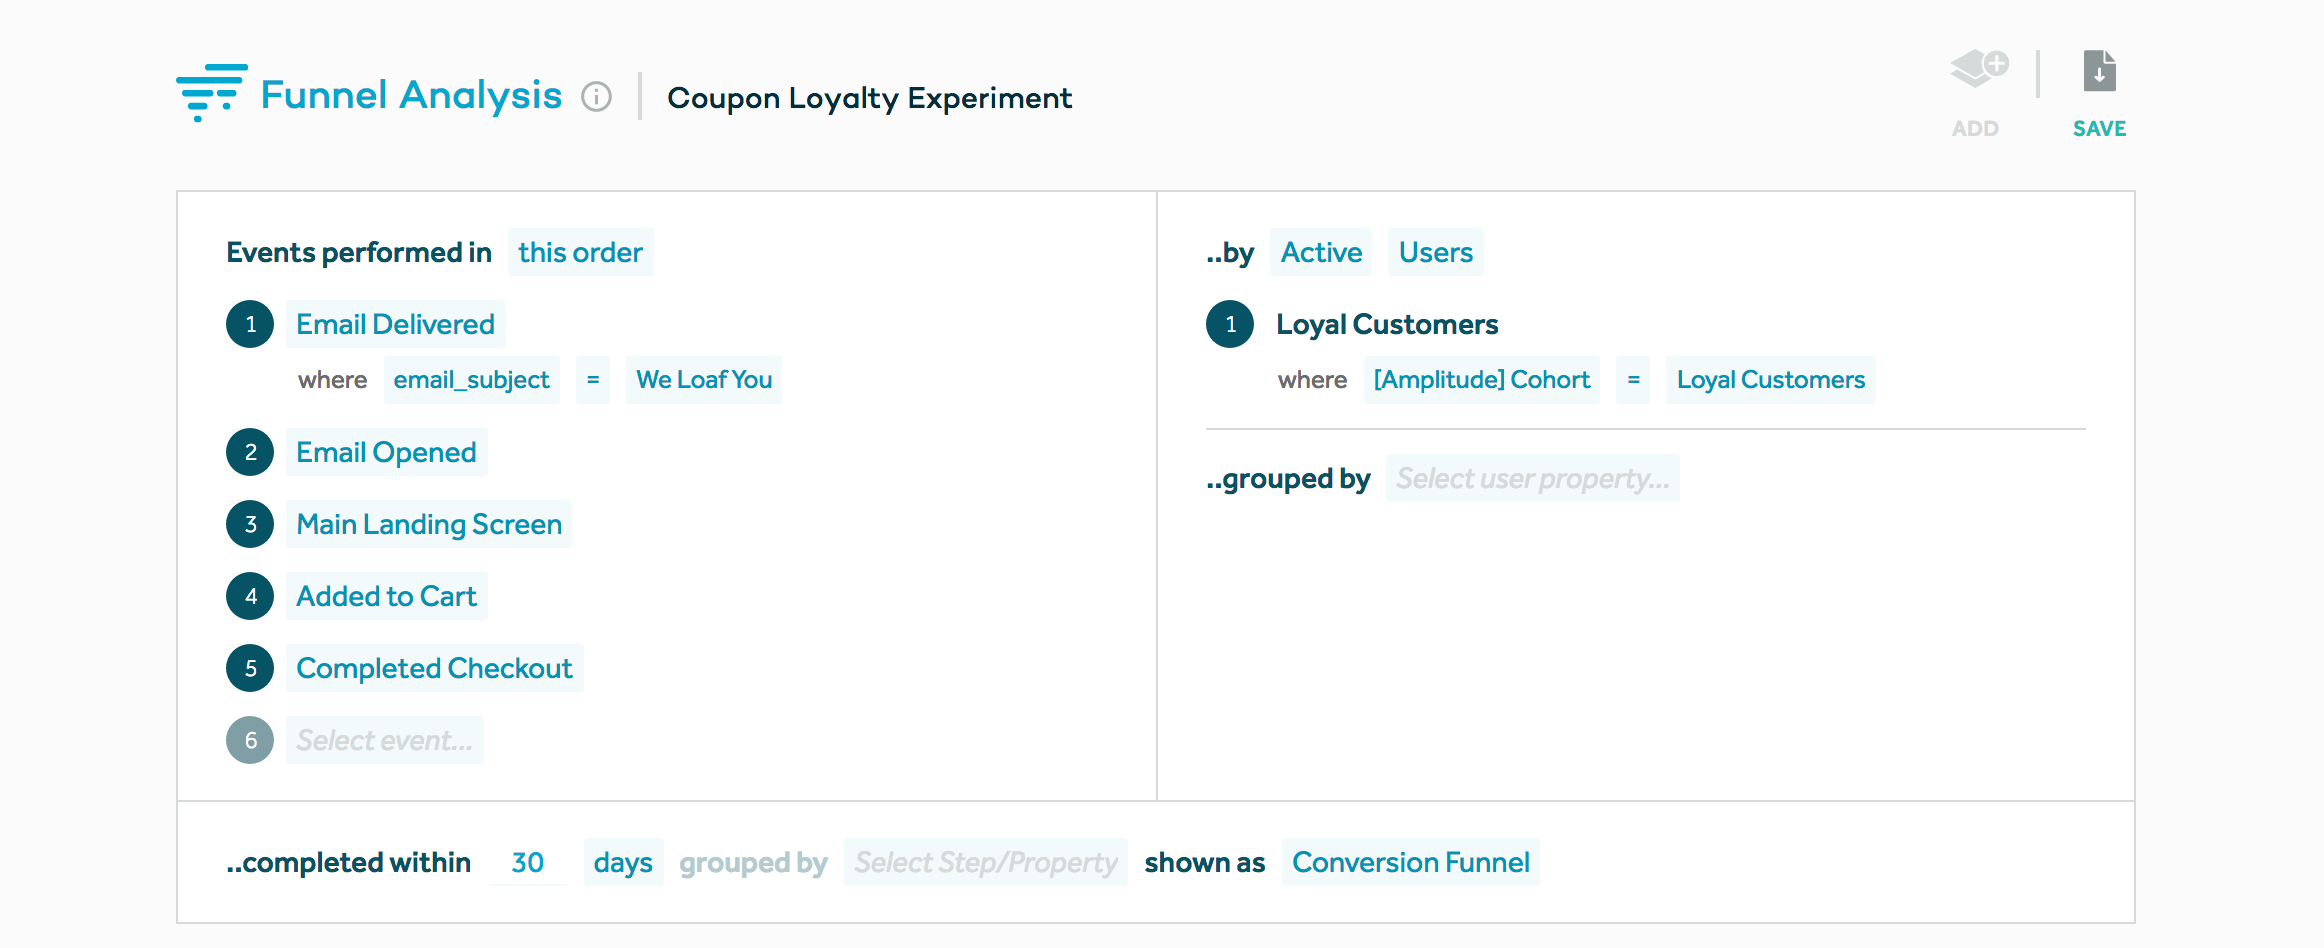The image size is (2324, 948).
Task: Select the 'Email Opened' event
Action: [x=386, y=452]
